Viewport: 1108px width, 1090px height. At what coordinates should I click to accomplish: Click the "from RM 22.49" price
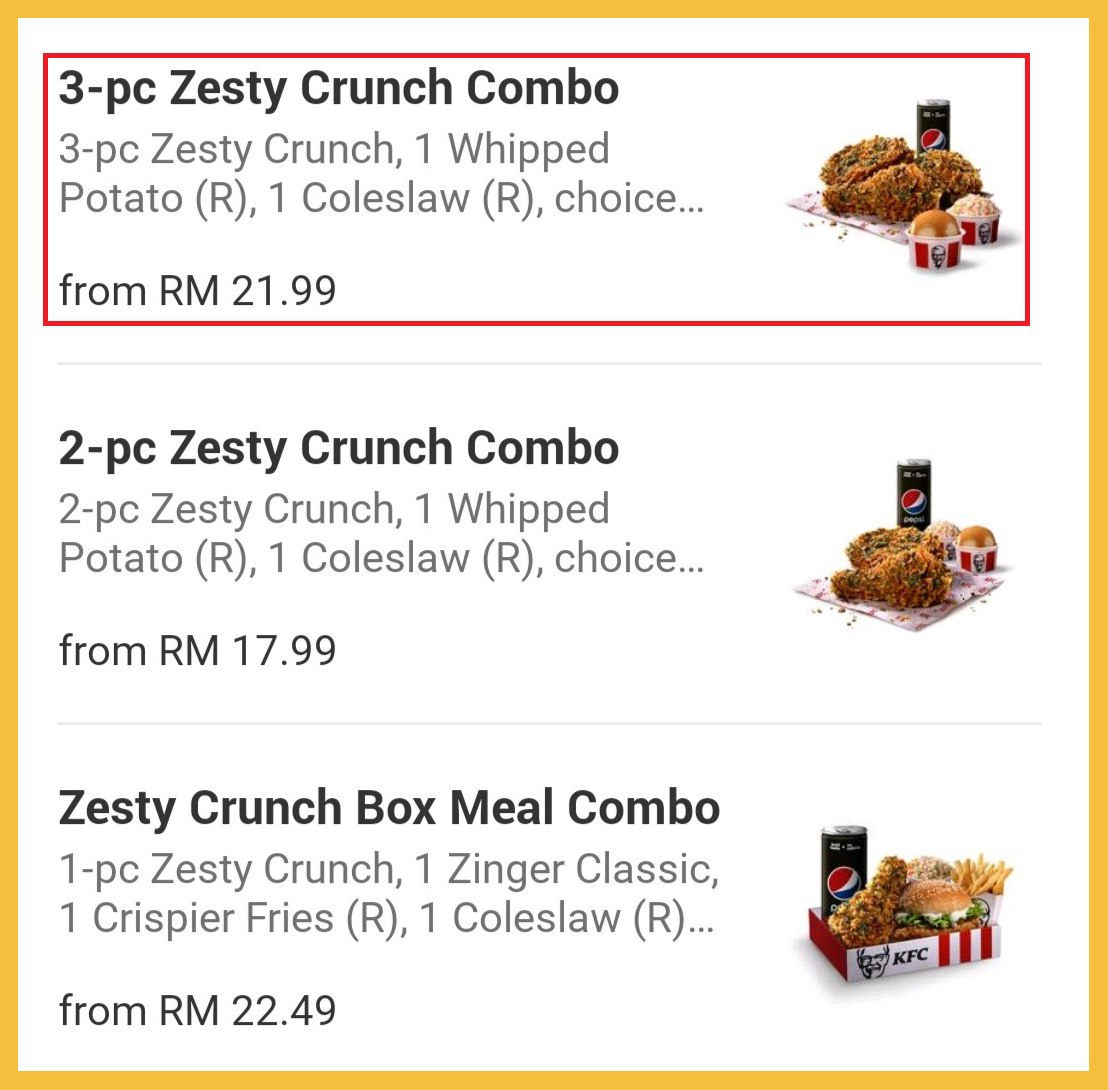coord(198,1011)
